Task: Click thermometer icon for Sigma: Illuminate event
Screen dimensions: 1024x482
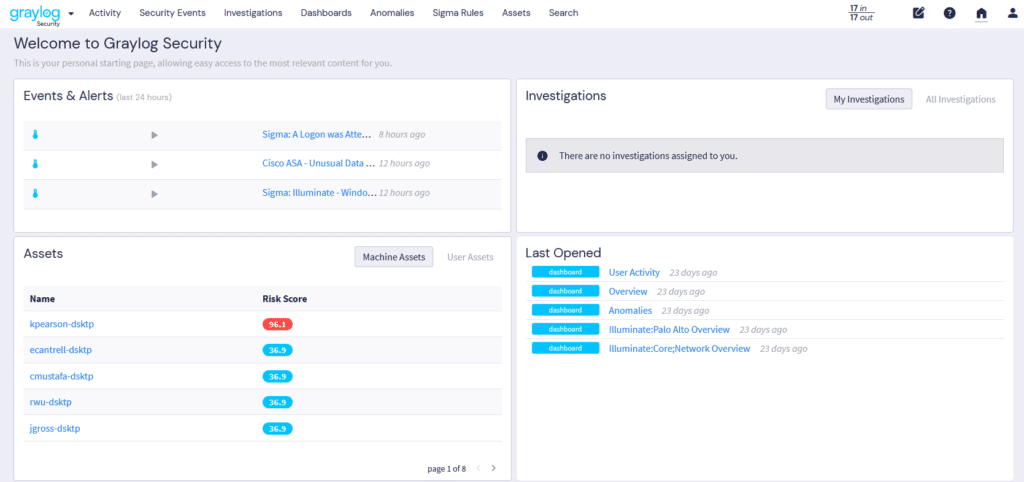Action: coord(35,193)
